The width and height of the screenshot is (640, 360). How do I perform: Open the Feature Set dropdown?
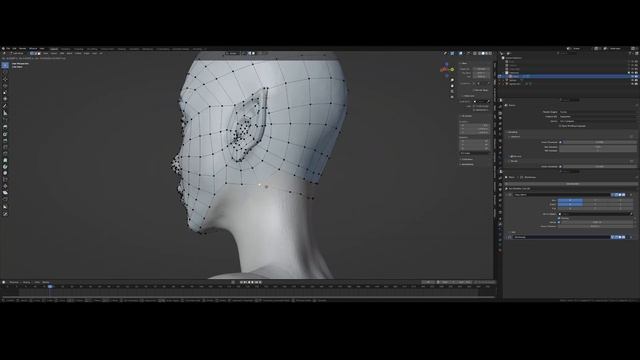(598, 116)
